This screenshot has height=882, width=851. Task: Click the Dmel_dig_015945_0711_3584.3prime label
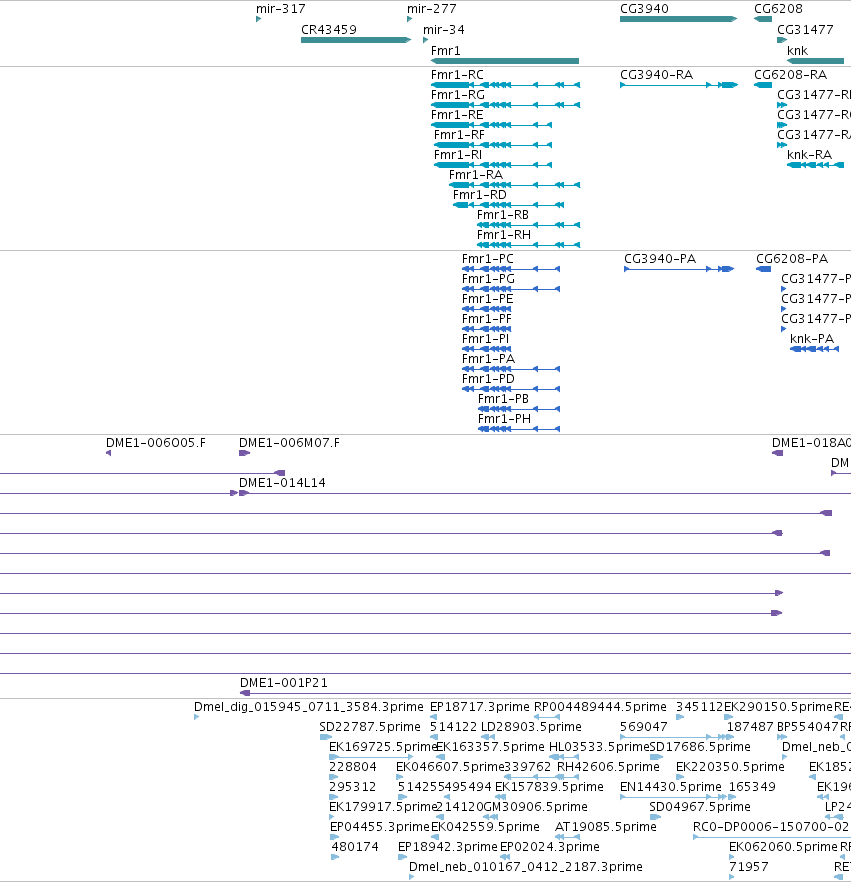pos(309,707)
